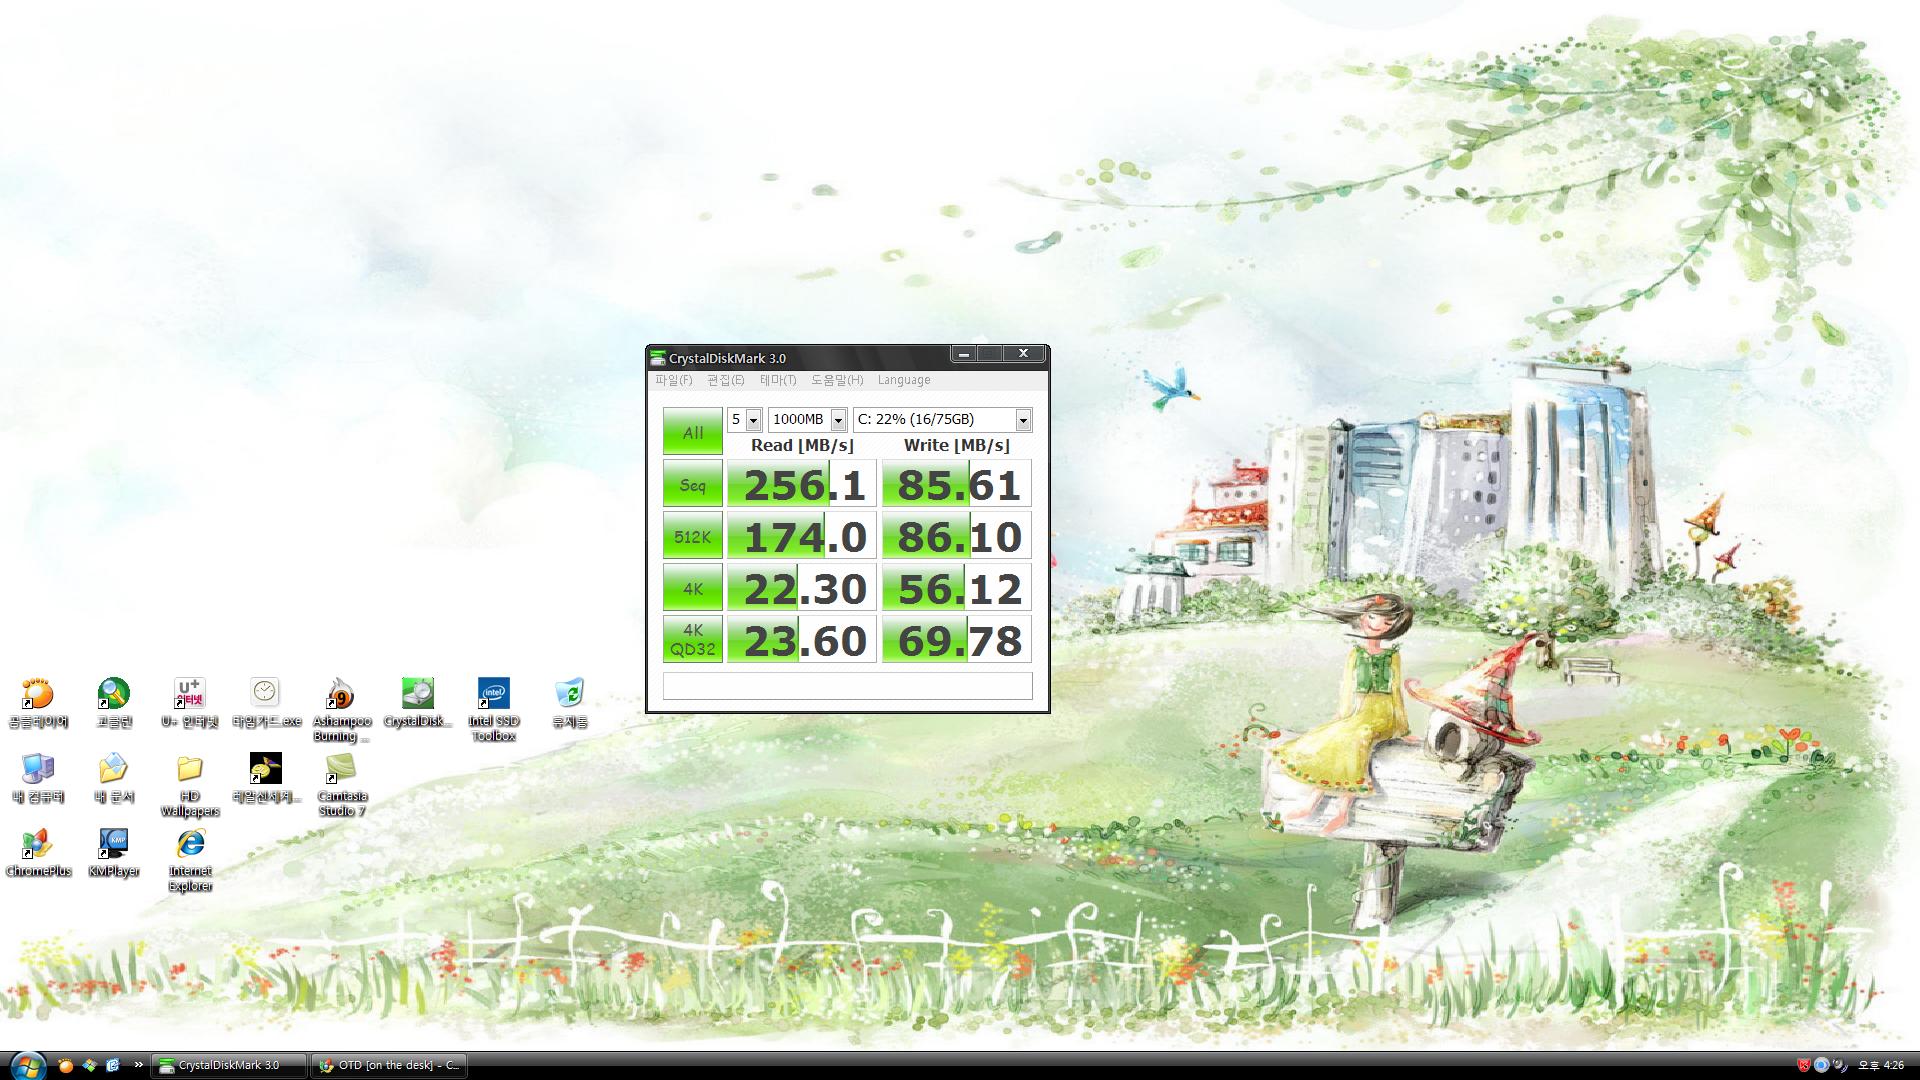Click GOM Player quick launch icon

(x=66, y=1066)
